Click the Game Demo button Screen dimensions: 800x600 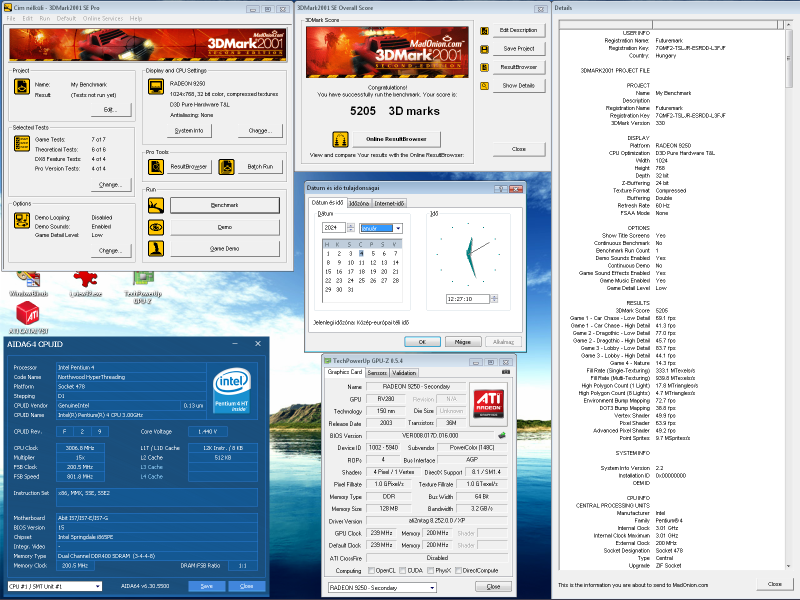click(224, 248)
